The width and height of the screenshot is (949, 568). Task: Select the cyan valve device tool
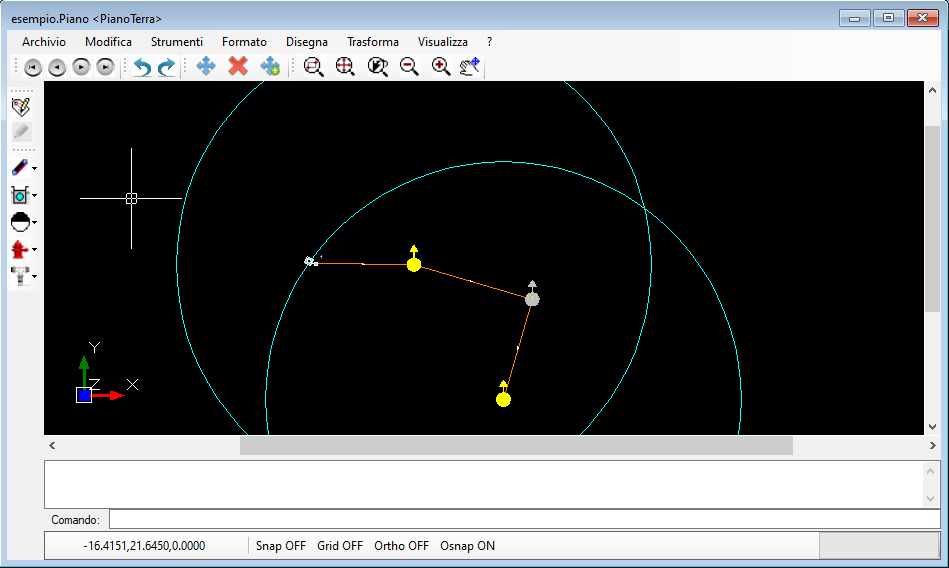[20, 195]
